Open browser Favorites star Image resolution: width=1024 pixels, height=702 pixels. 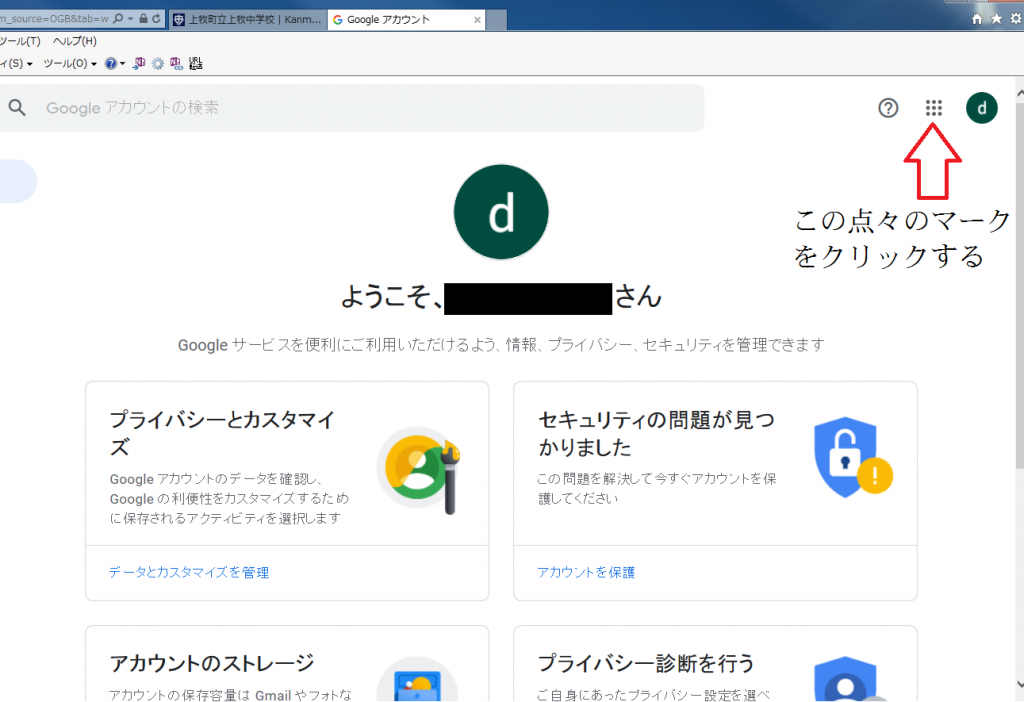(x=997, y=19)
